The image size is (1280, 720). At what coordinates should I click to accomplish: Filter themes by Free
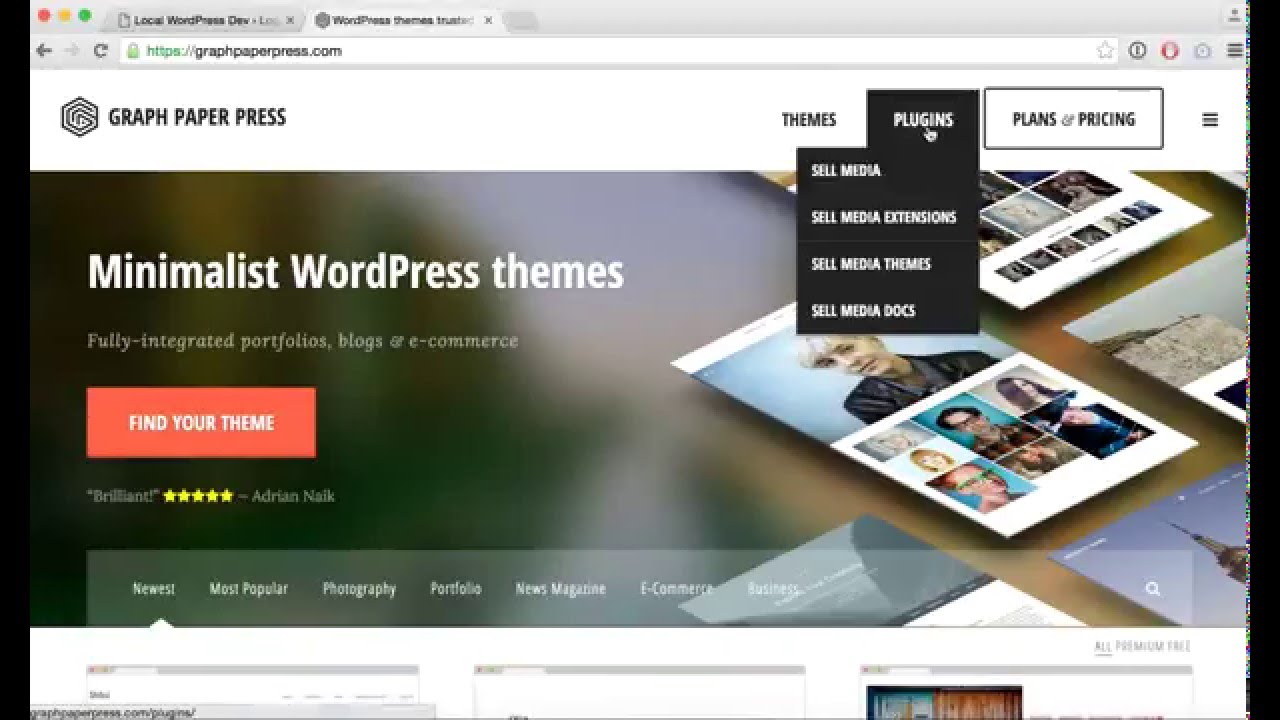tap(1178, 647)
